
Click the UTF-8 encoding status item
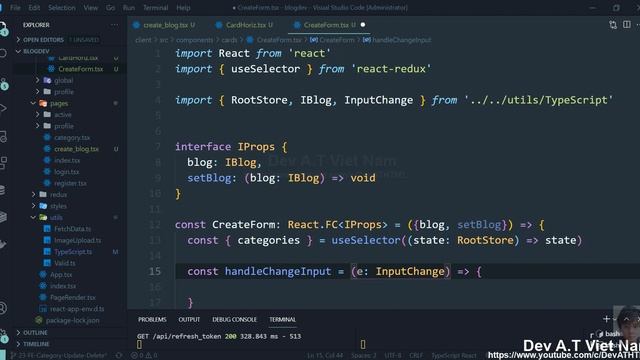point(393,356)
